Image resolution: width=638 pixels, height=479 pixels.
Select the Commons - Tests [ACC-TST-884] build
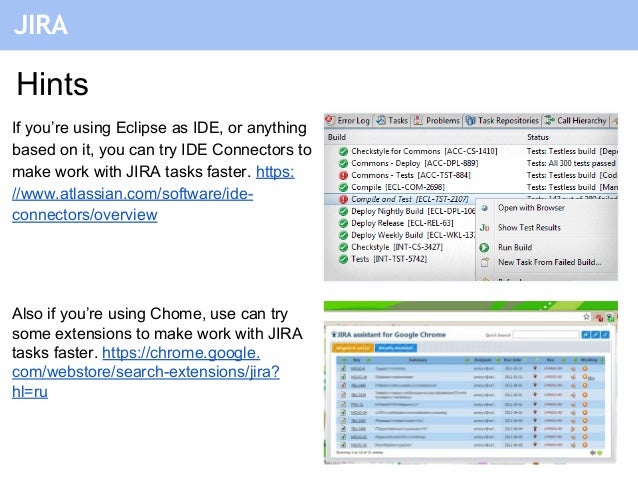click(411, 175)
